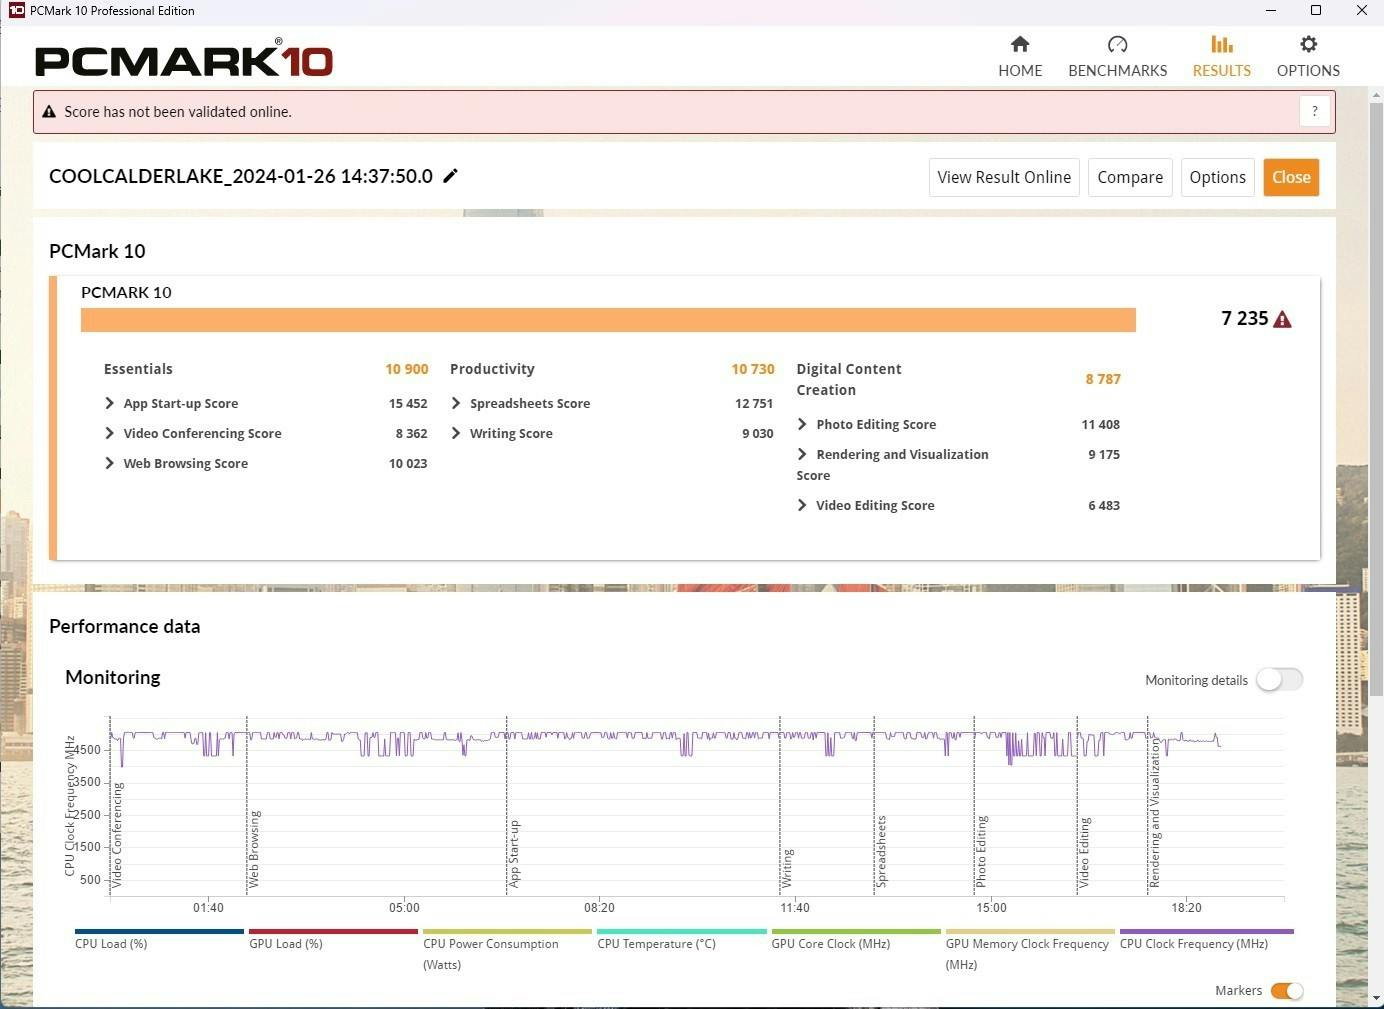Viewport: 1384px width, 1009px height.
Task: Expand the Spreadsheets Score details
Action: [x=456, y=404]
